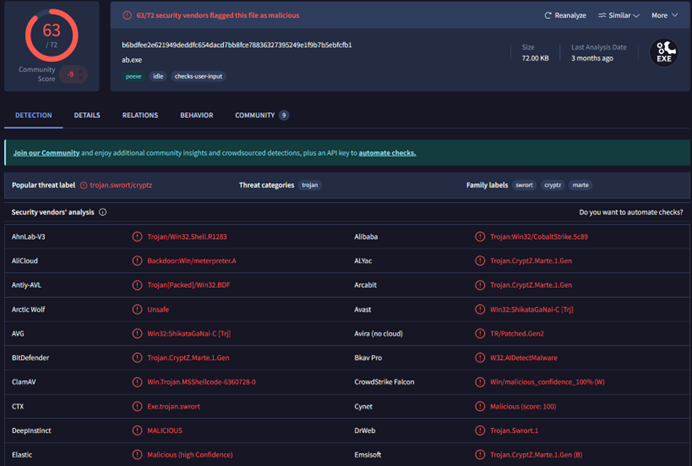Screen dimensions: 692x466
Task: Click the Win.Trojan.MSShellcode-6360728-0 detection
Action: pos(201,382)
